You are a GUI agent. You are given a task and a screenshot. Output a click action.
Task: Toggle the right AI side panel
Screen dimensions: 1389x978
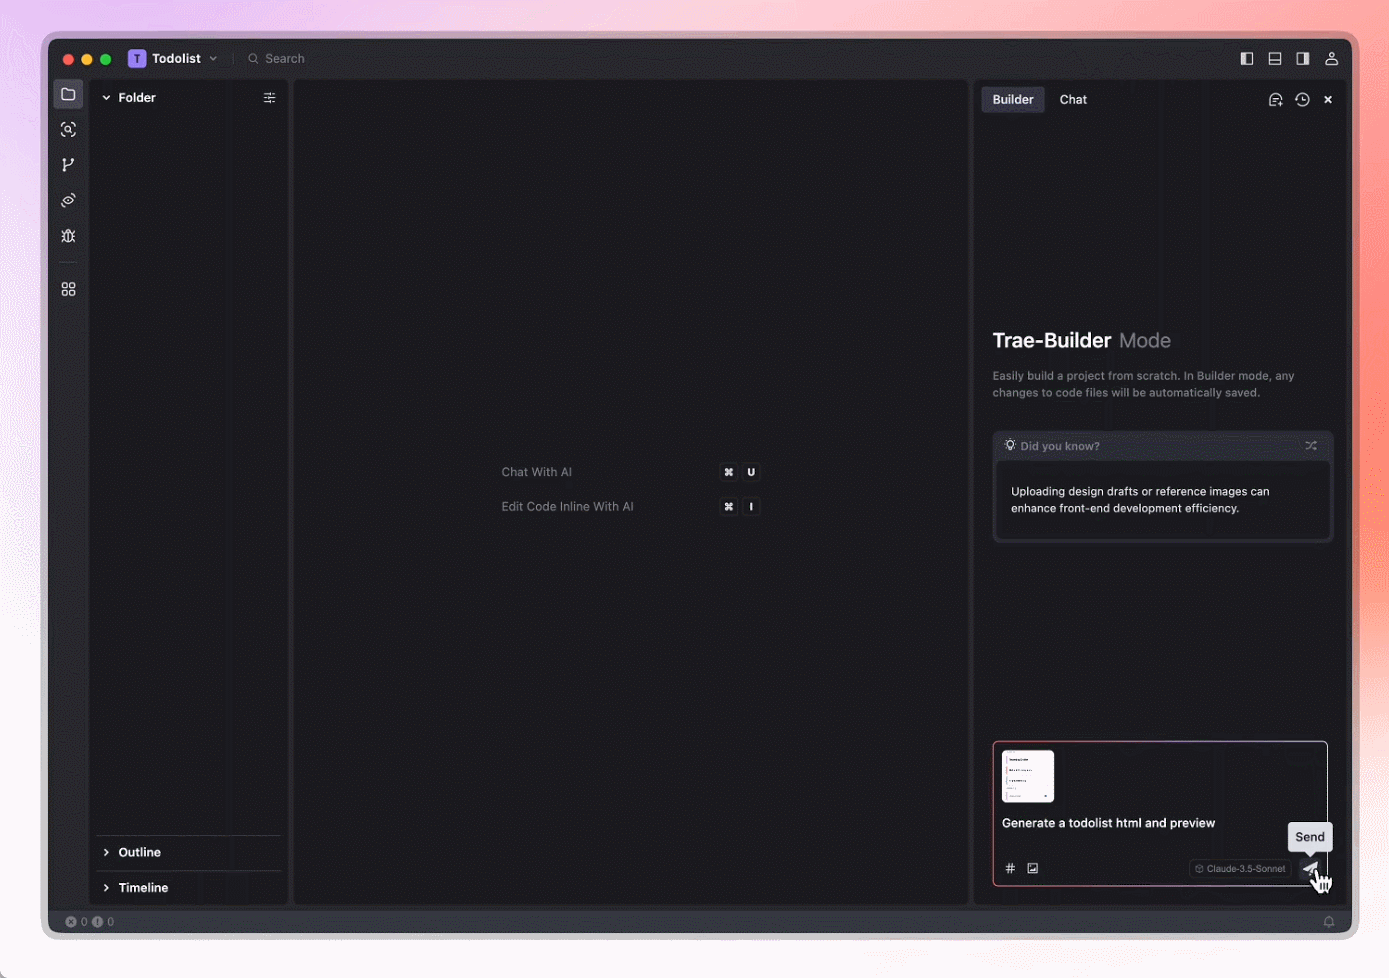1303,59
